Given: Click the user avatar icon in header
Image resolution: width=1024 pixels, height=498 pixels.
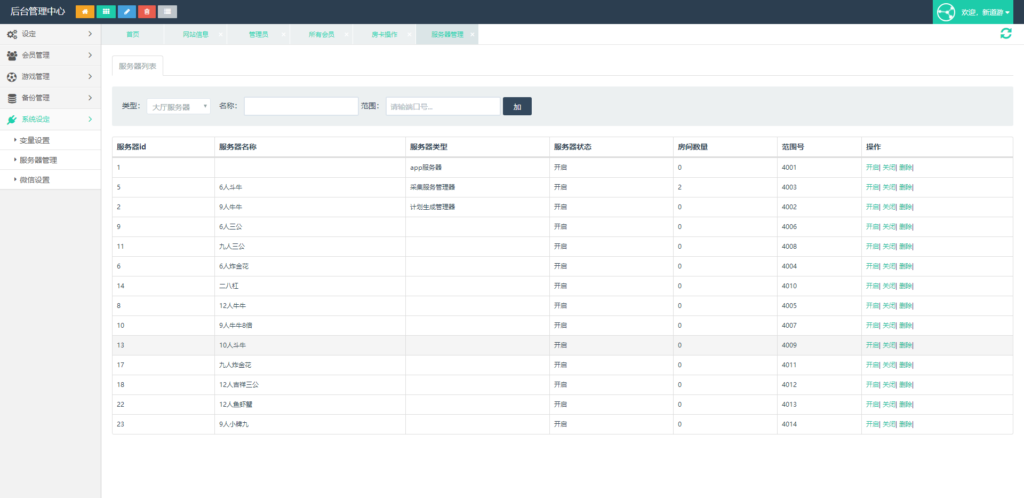Looking at the screenshot, I should tap(946, 12).
